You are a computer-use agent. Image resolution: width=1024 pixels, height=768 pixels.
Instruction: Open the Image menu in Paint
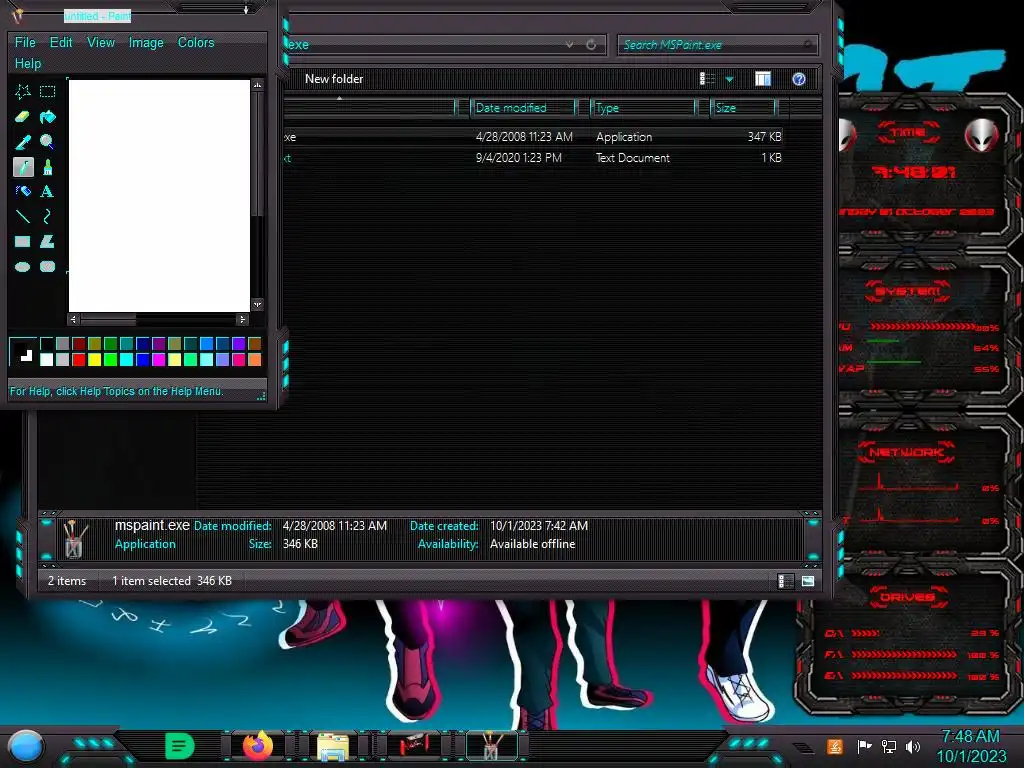coord(146,42)
